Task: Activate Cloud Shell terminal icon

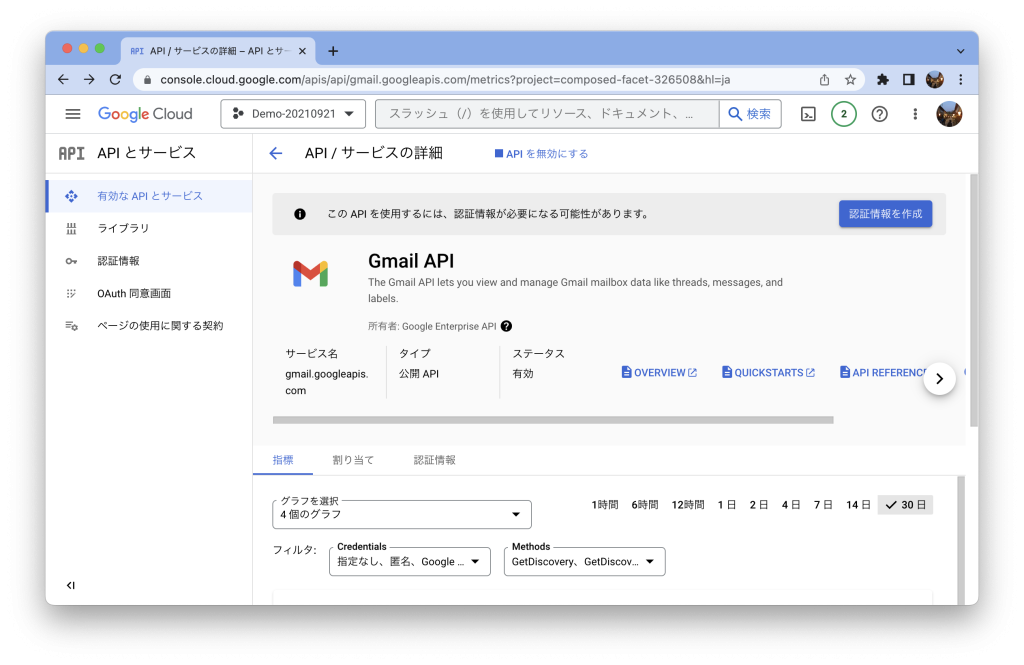Action: point(808,114)
